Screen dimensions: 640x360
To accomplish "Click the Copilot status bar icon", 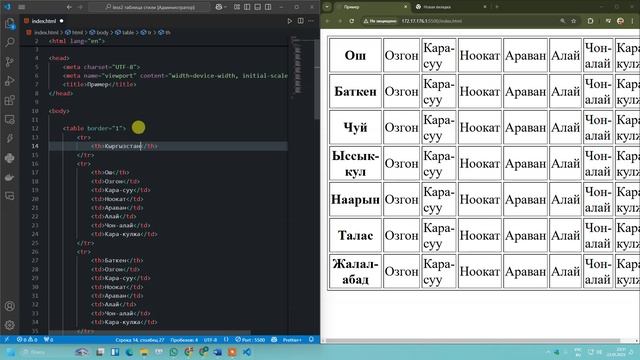I will click(x=274, y=340).
